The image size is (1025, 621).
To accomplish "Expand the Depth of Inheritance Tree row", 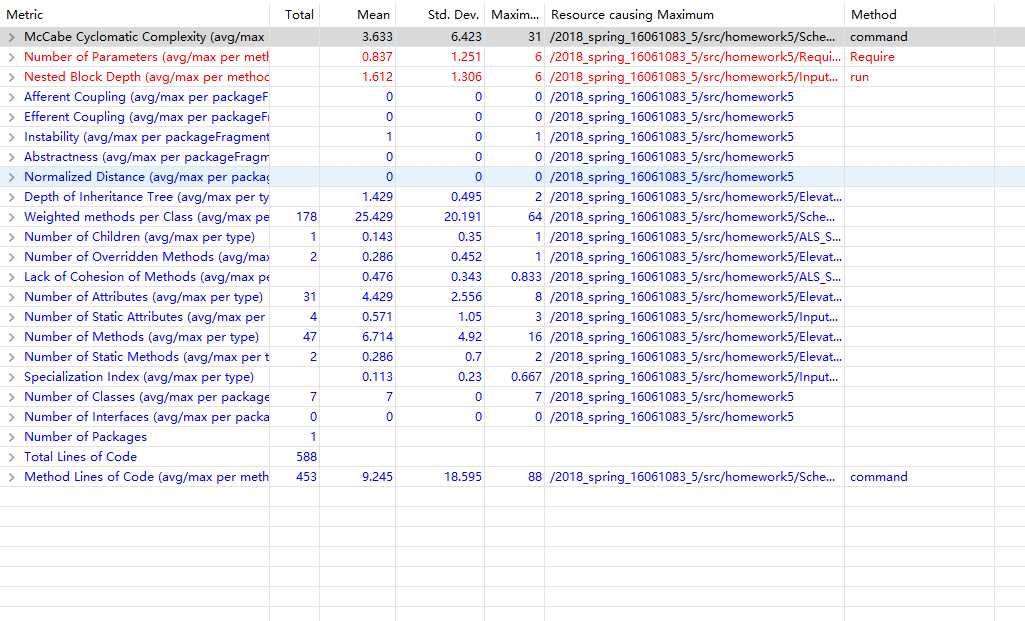I will click(x=12, y=197).
